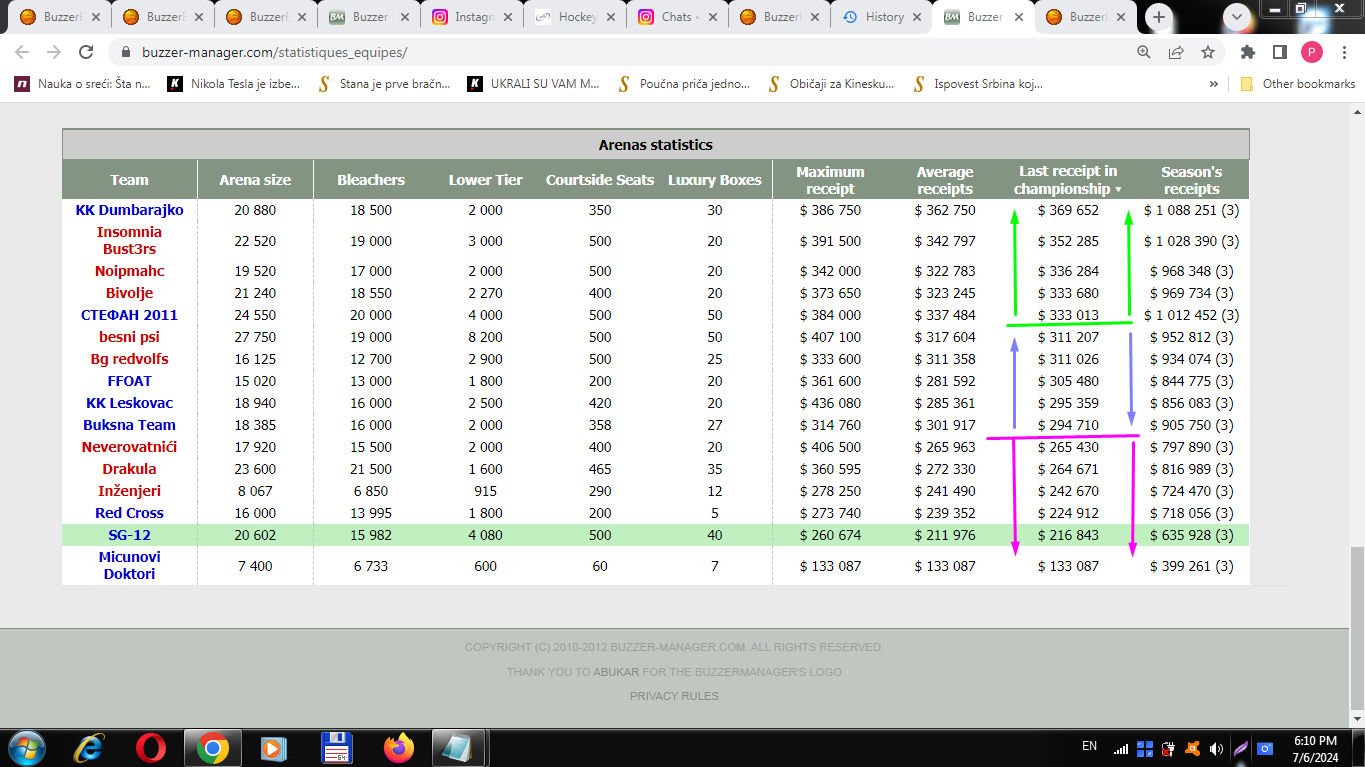
Task: Open a new tab with the plus button
Action: point(1159,17)
